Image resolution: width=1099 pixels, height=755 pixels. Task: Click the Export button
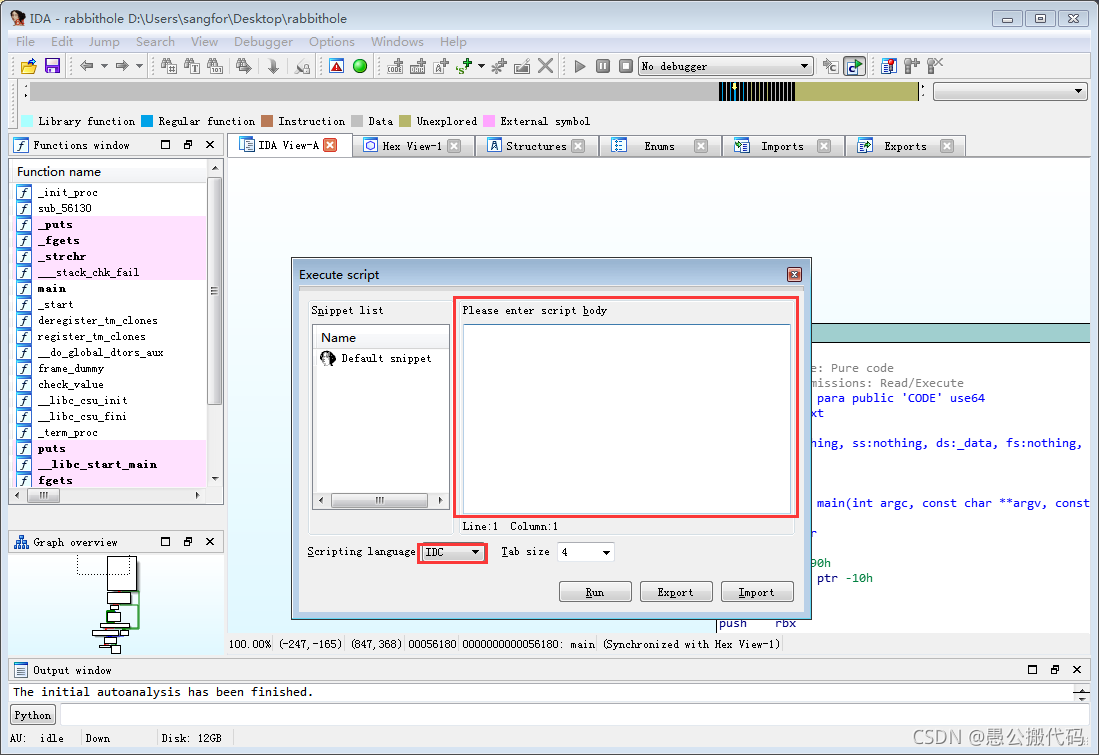[676, 592]
